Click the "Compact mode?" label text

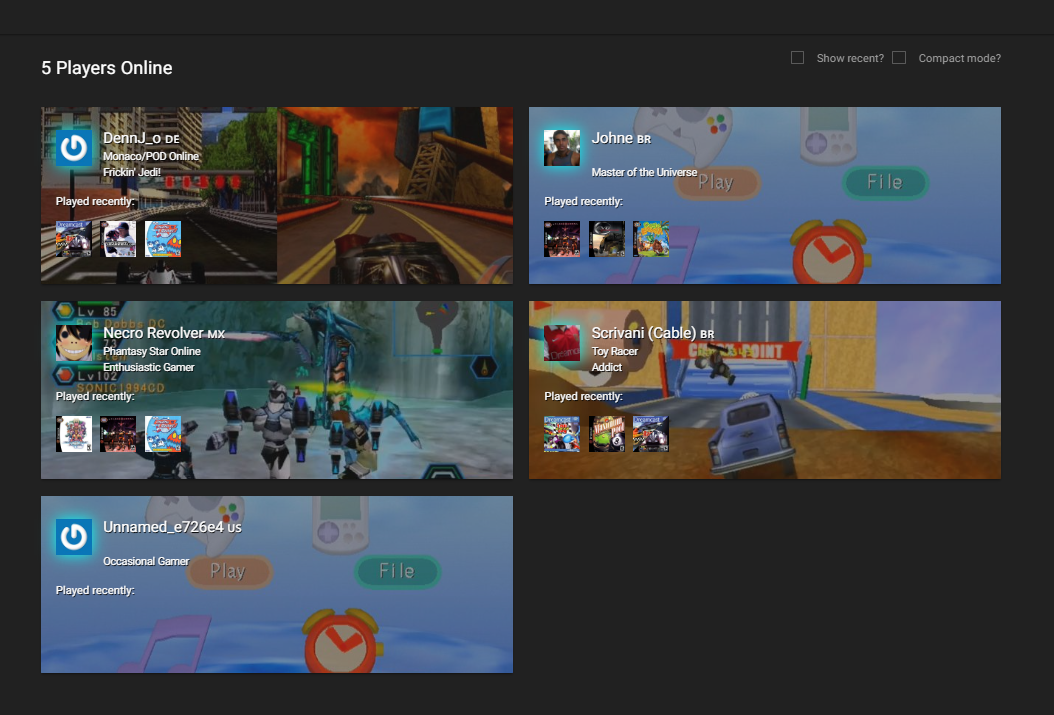(x=960, y=58)
